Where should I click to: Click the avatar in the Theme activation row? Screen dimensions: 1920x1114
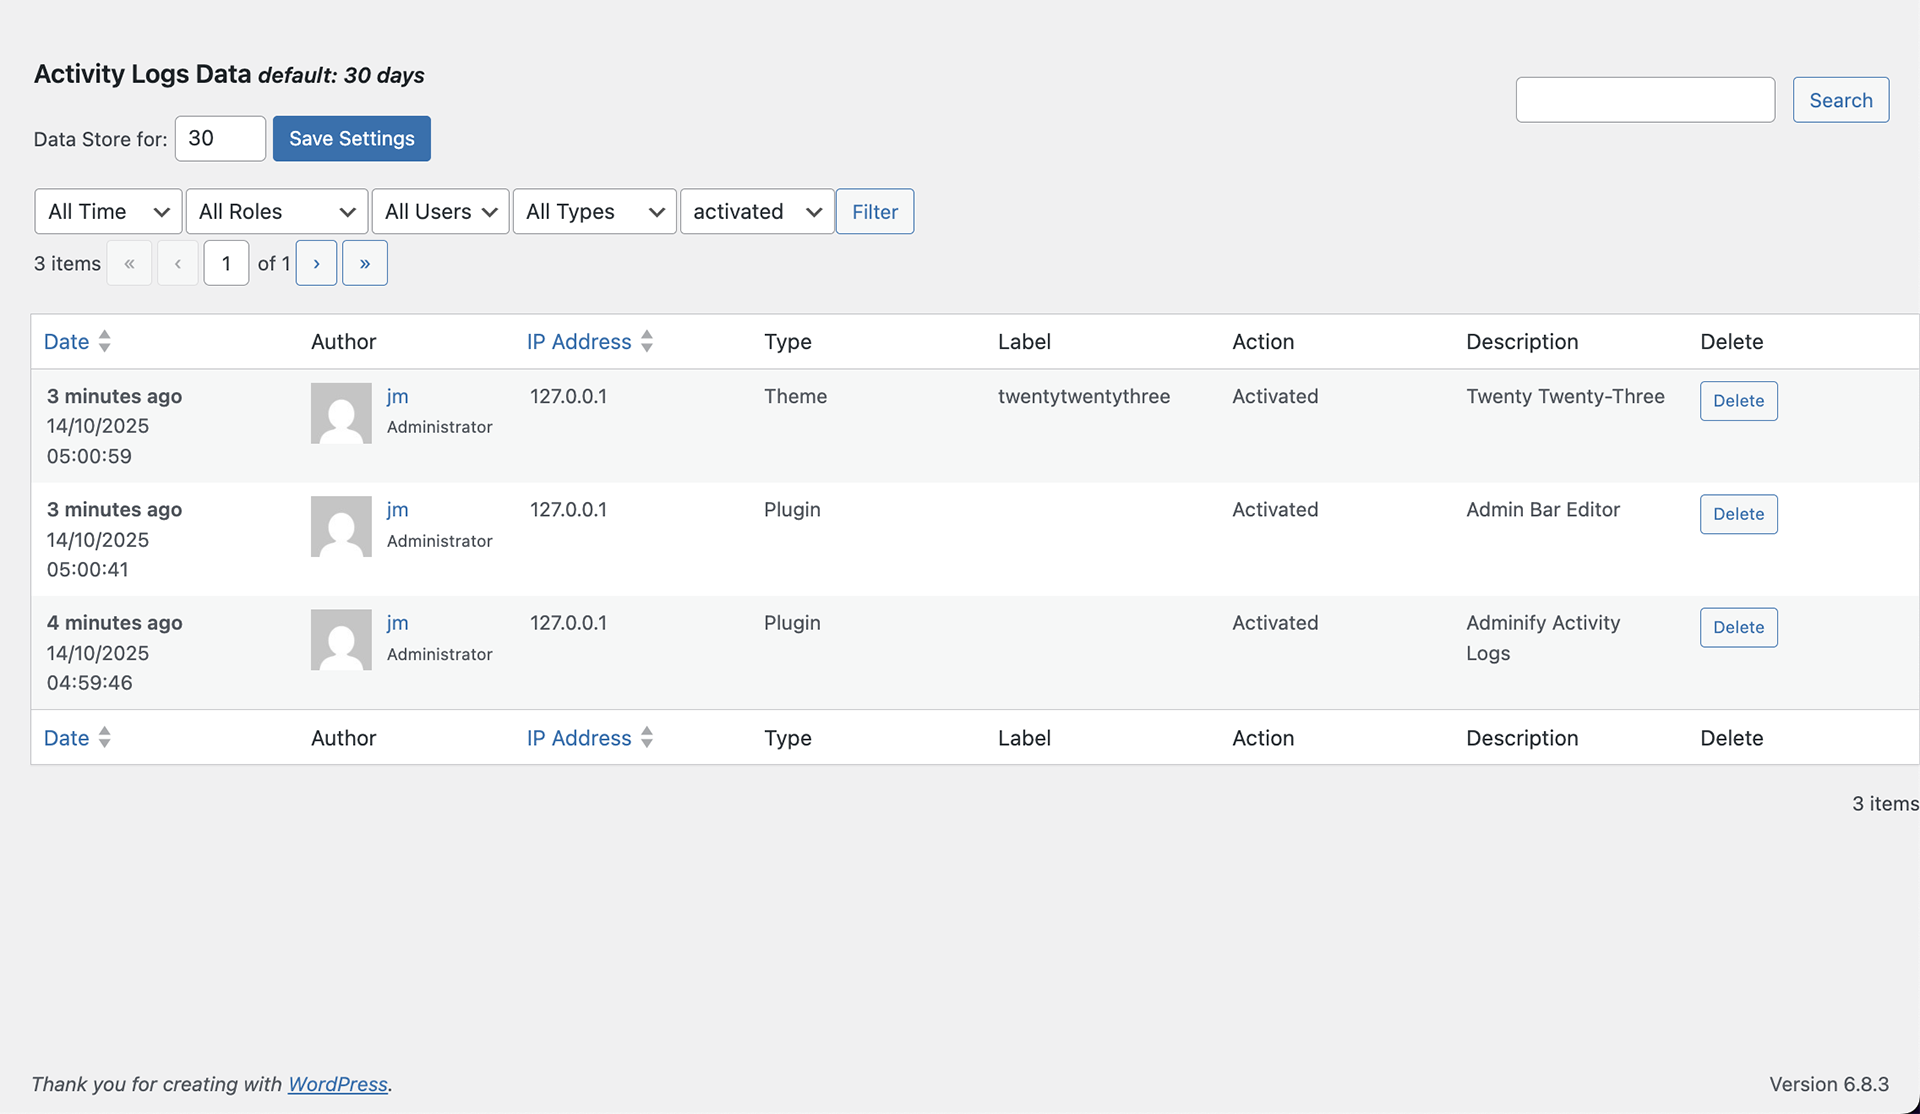tap(341, 413)
